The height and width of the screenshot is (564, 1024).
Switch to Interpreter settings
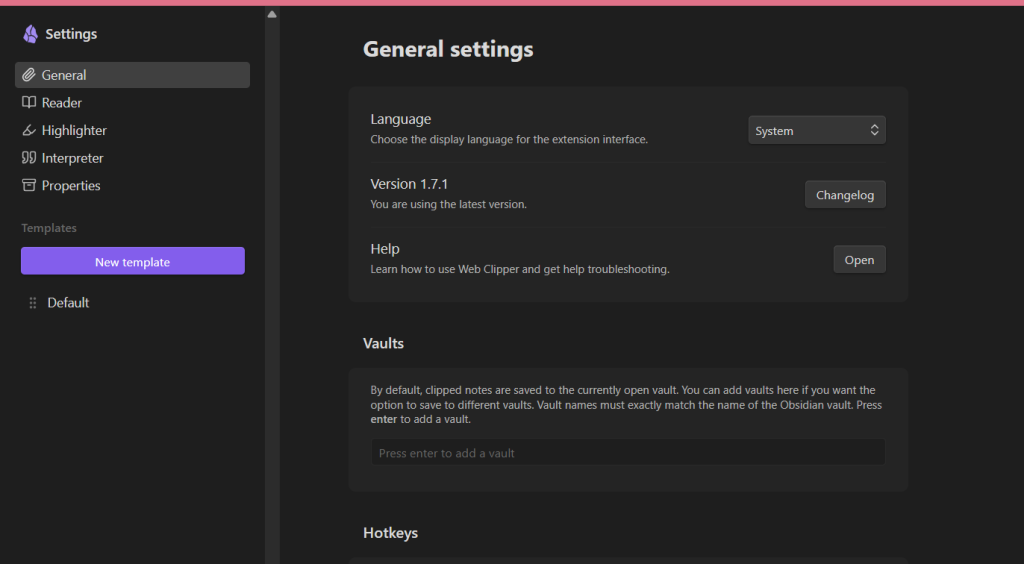(x=133, y=158)
